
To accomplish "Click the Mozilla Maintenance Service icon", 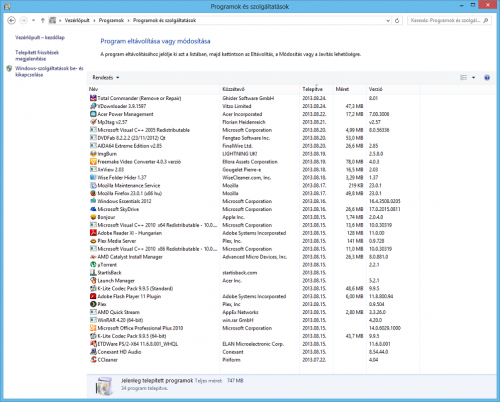I will pyautogui.click(x=93, y=185).
